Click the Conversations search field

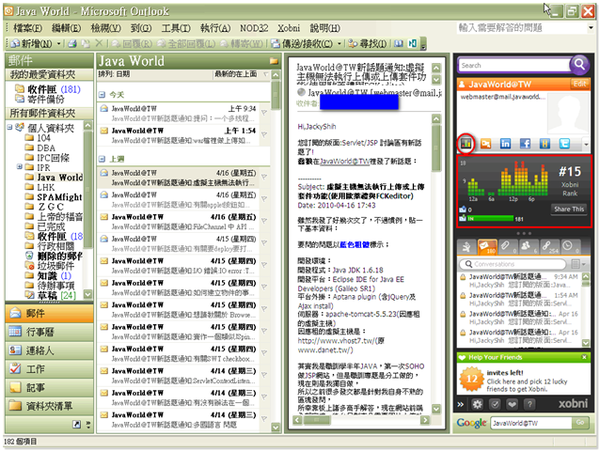513,264
